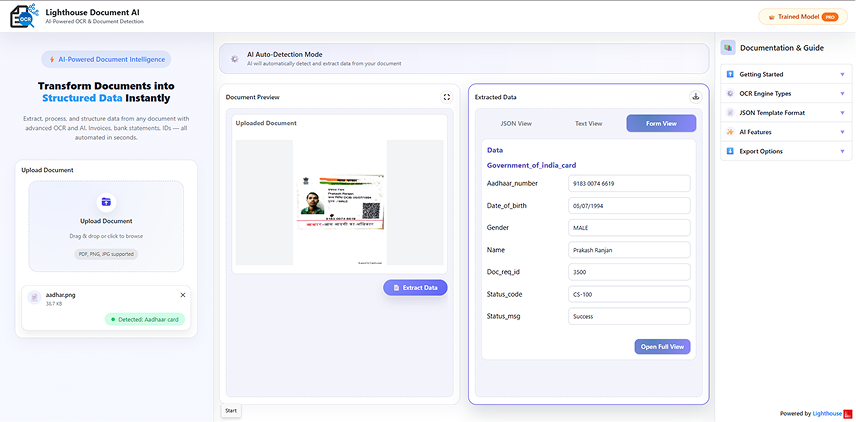Click the Status_code input field
The width and height of the screenshot is (856, 422).
click(x=629, y=294)
